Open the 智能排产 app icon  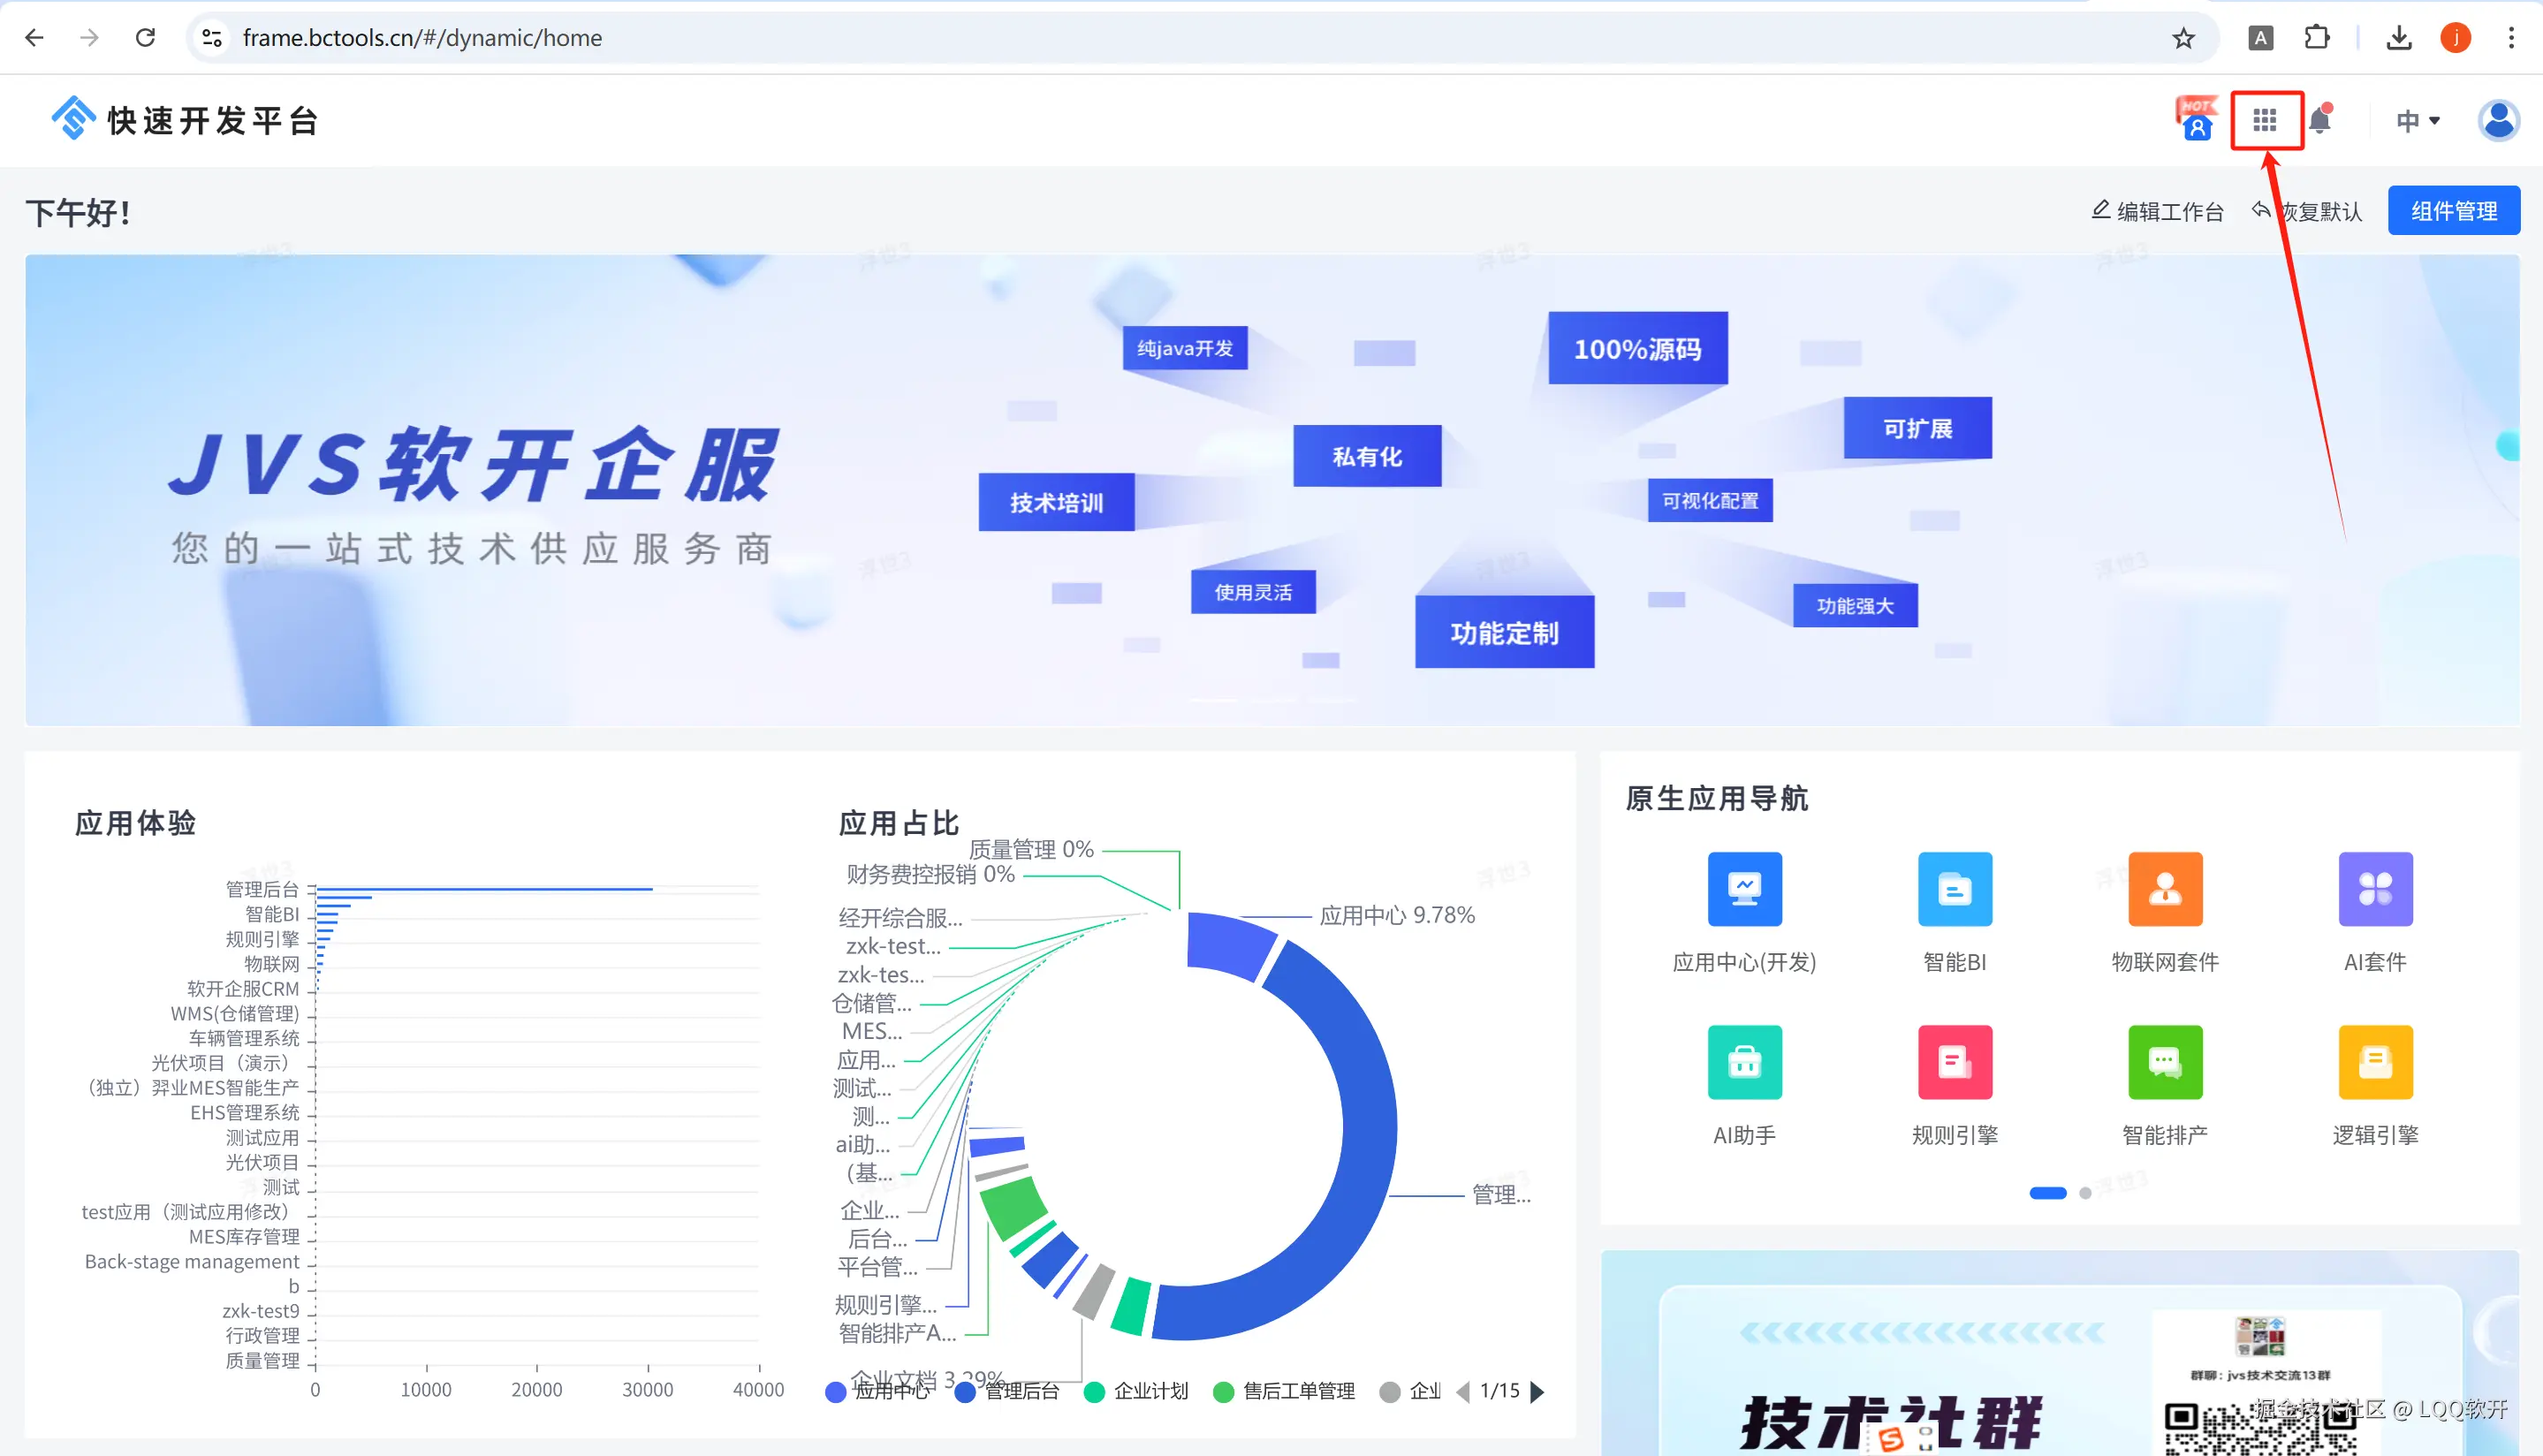click(2165, 1062)
